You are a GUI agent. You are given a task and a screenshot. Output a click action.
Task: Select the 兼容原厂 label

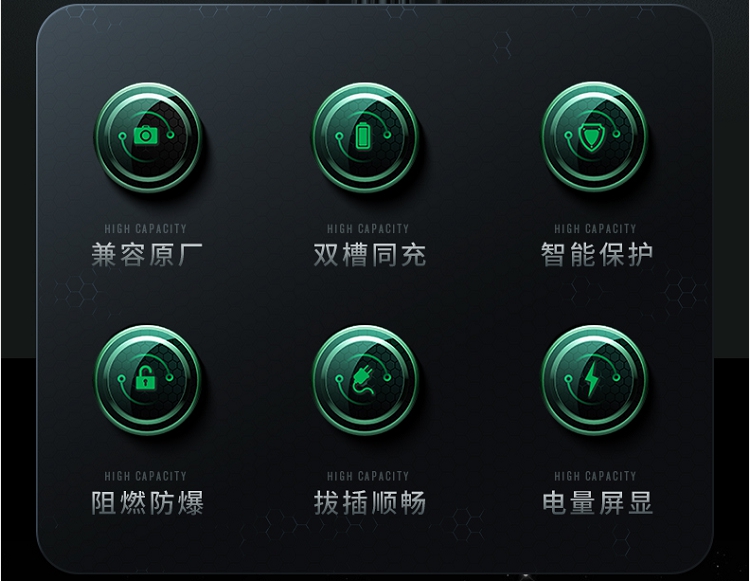[x=147, y=254]
